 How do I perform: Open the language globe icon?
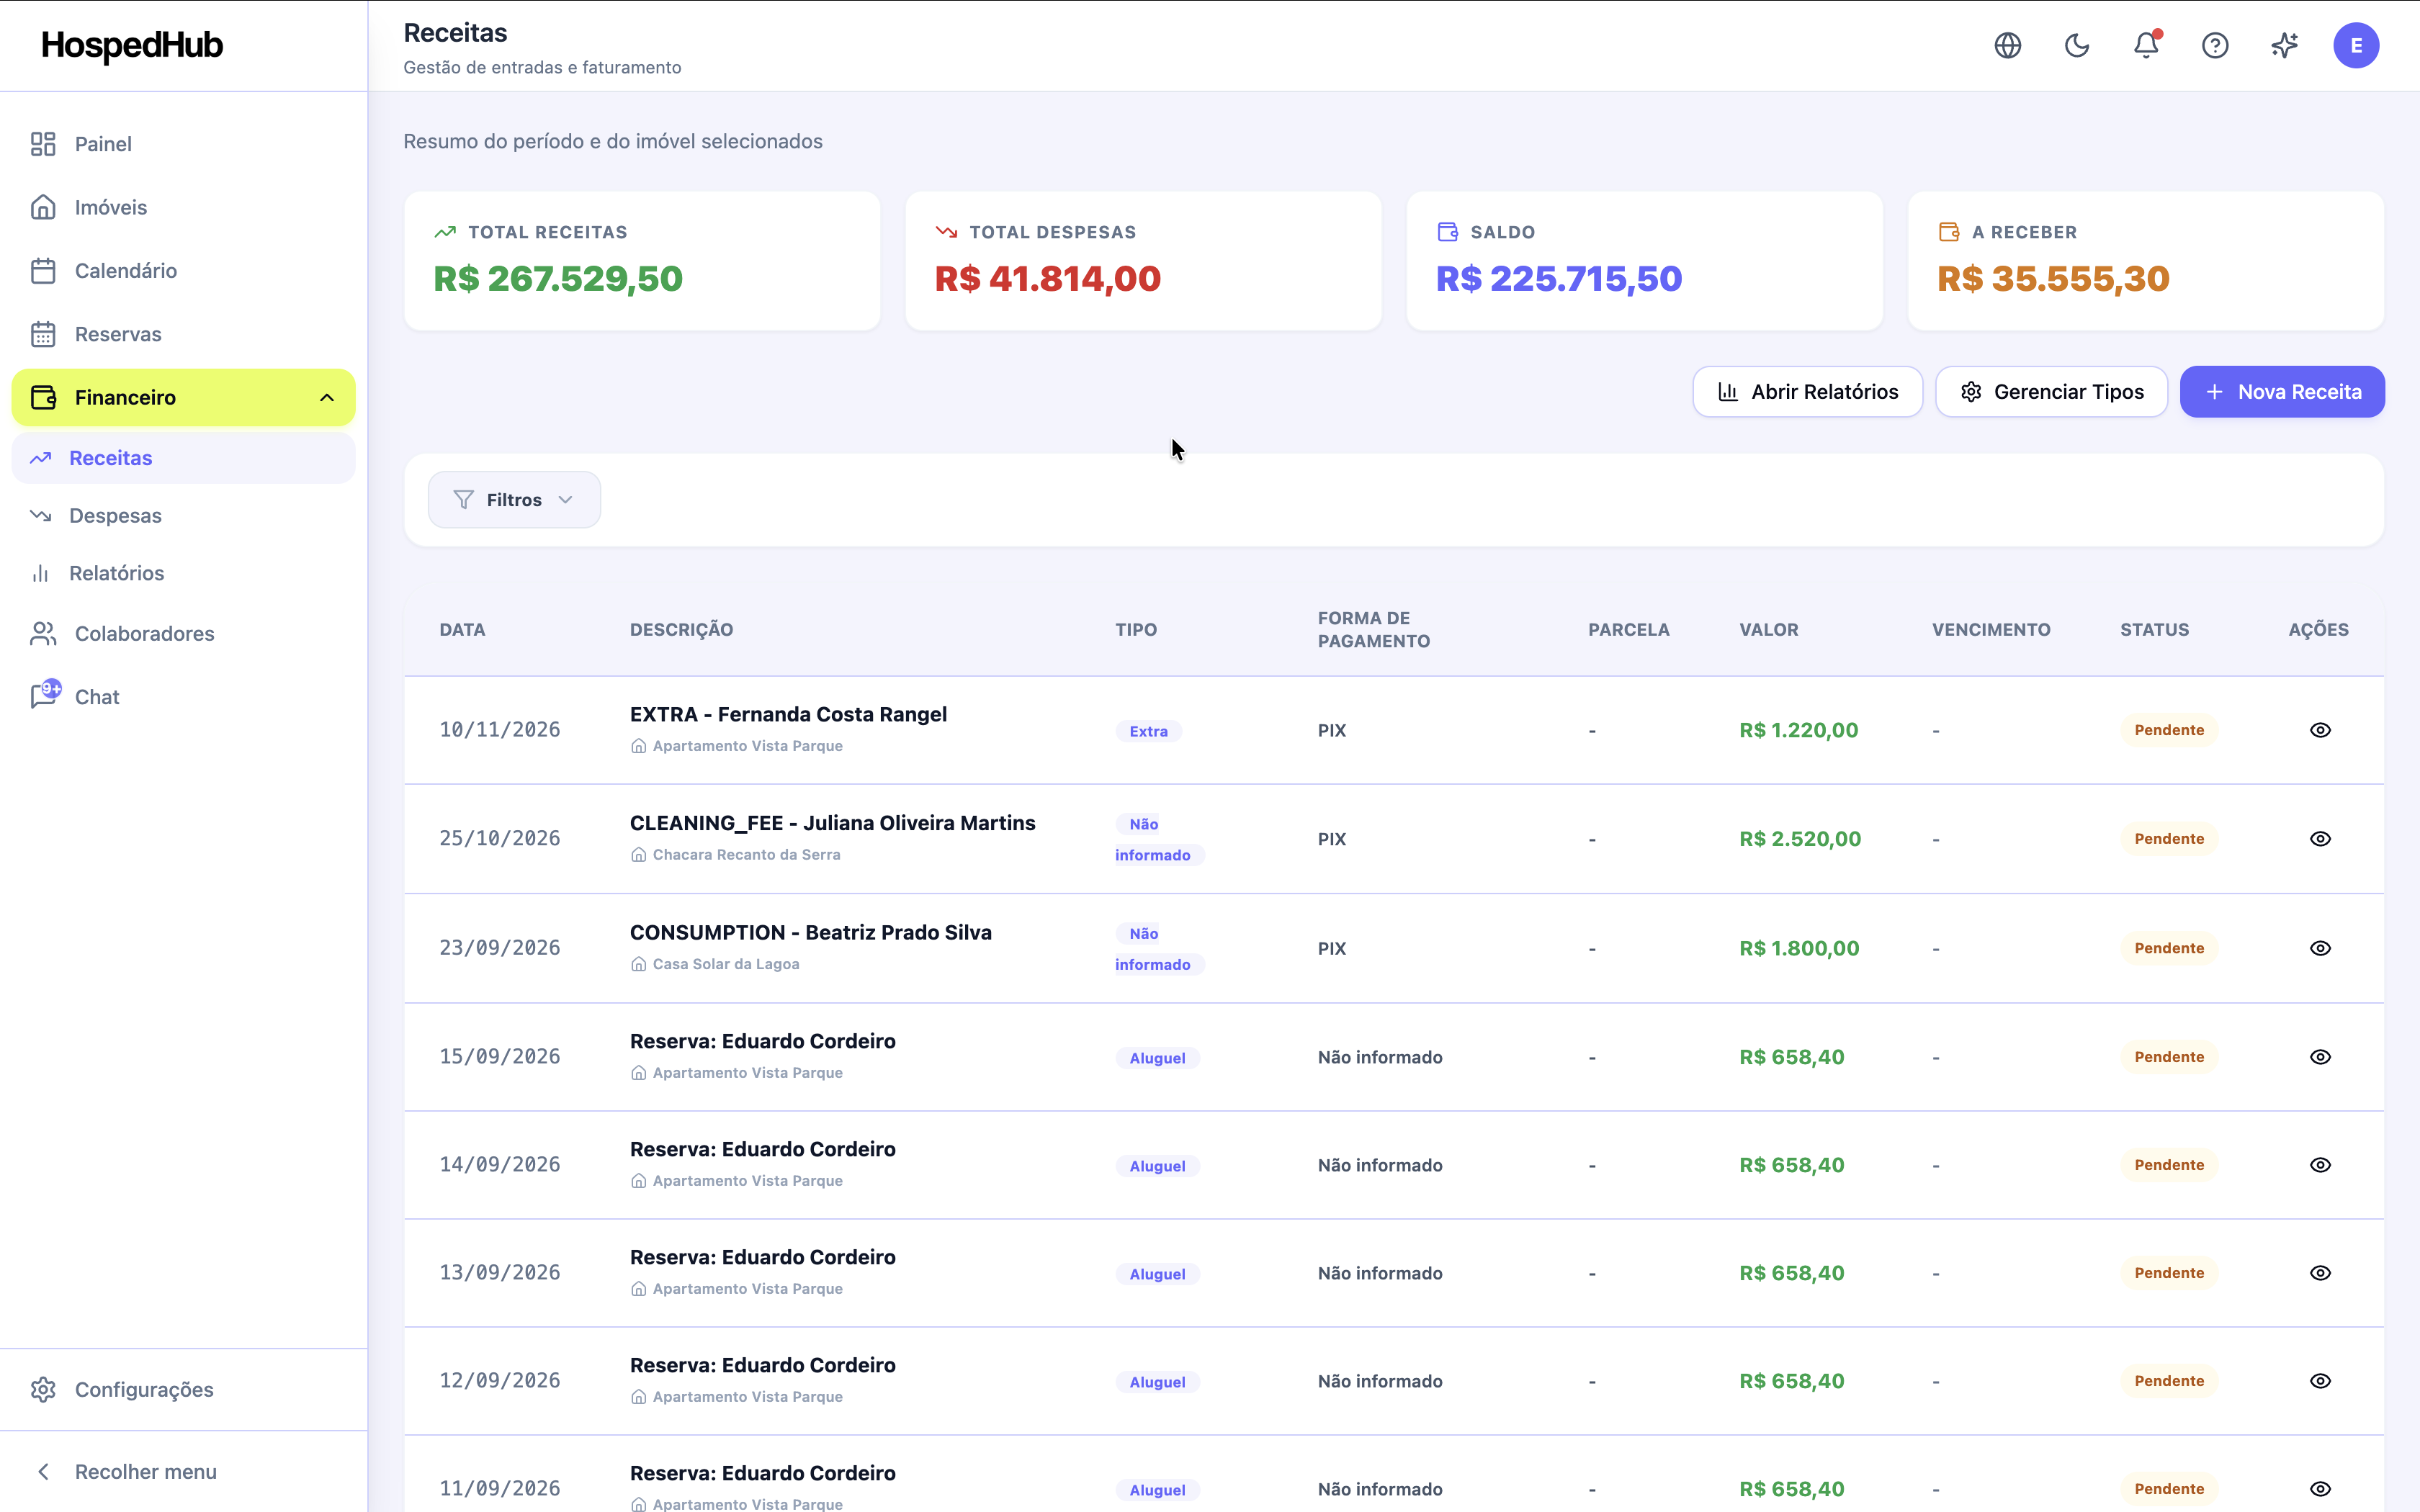point(2007,45)
